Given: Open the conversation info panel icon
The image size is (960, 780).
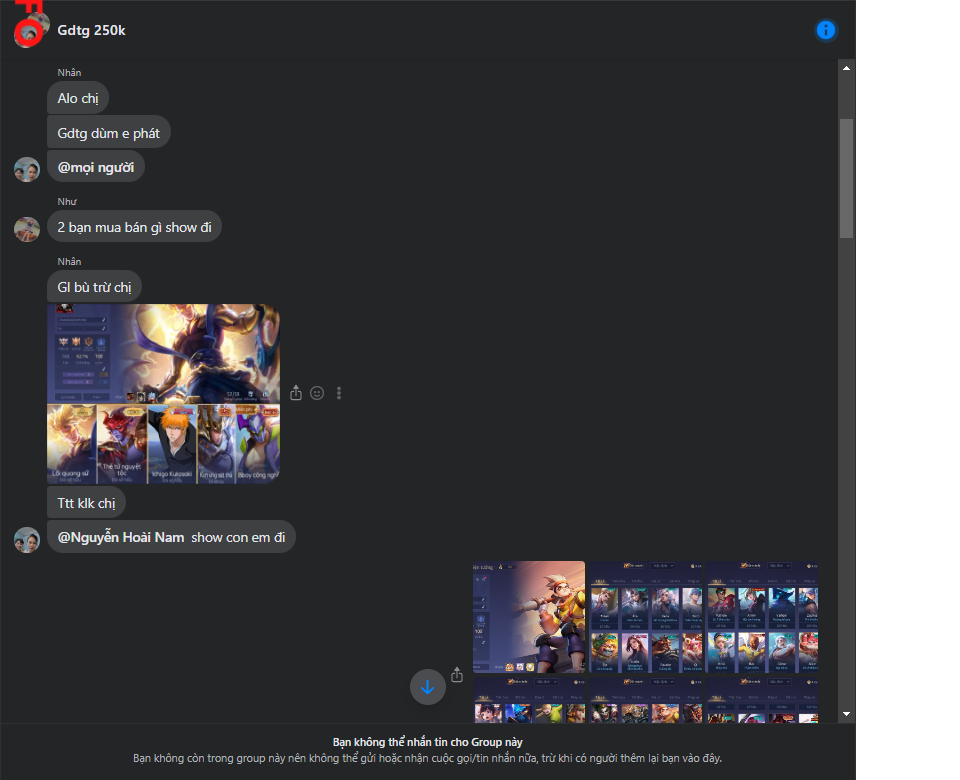Looking at the screenshot, I should [x=826, y=30].
